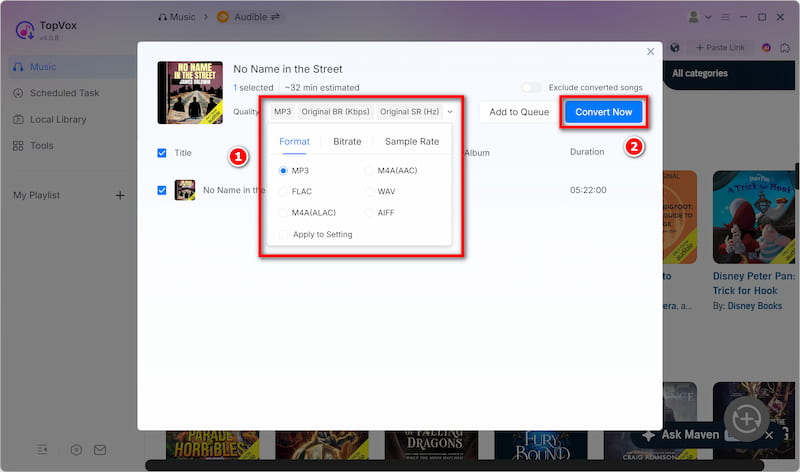Image resolution: width=800 pixels, height=472 pixels.
Task: Click the home icon in toolbar
Action: (785, 47)
